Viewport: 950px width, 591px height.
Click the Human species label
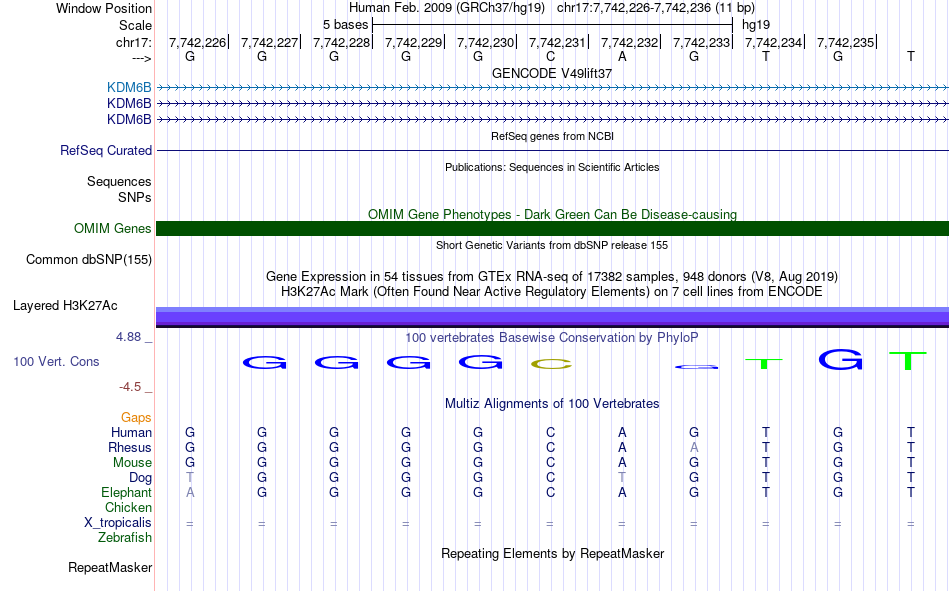click(131, 432)
